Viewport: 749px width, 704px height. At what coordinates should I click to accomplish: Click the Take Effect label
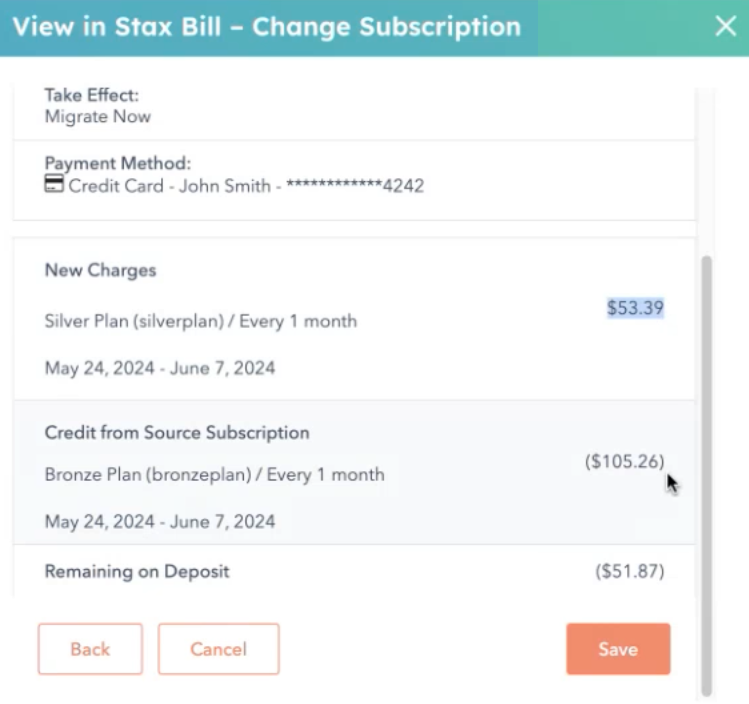click(x=92, y=95)
